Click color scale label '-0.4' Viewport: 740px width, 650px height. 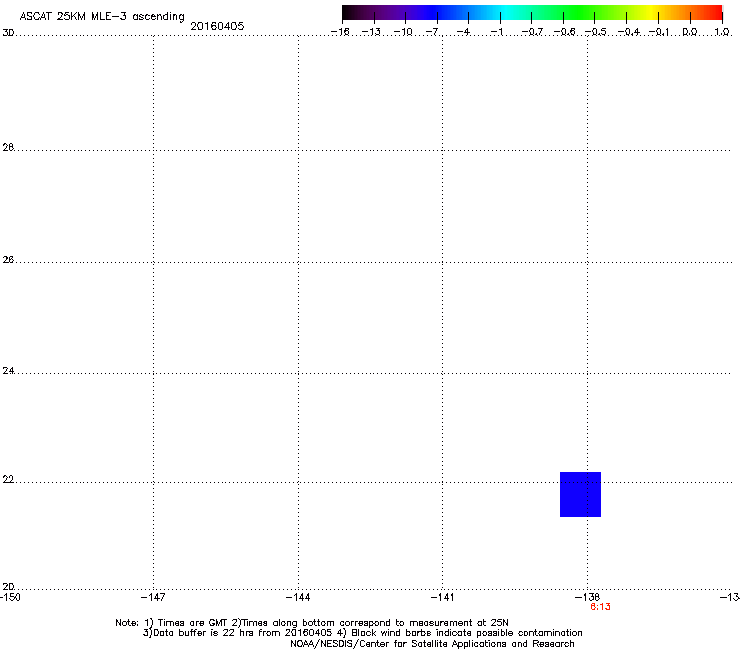[x=629, y=32]
